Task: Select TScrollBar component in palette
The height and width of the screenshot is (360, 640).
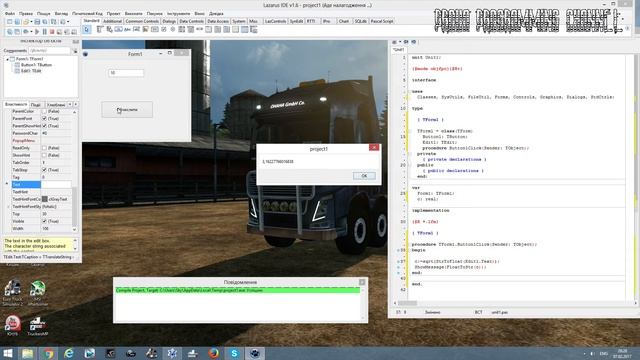Action: coord(200,29)
